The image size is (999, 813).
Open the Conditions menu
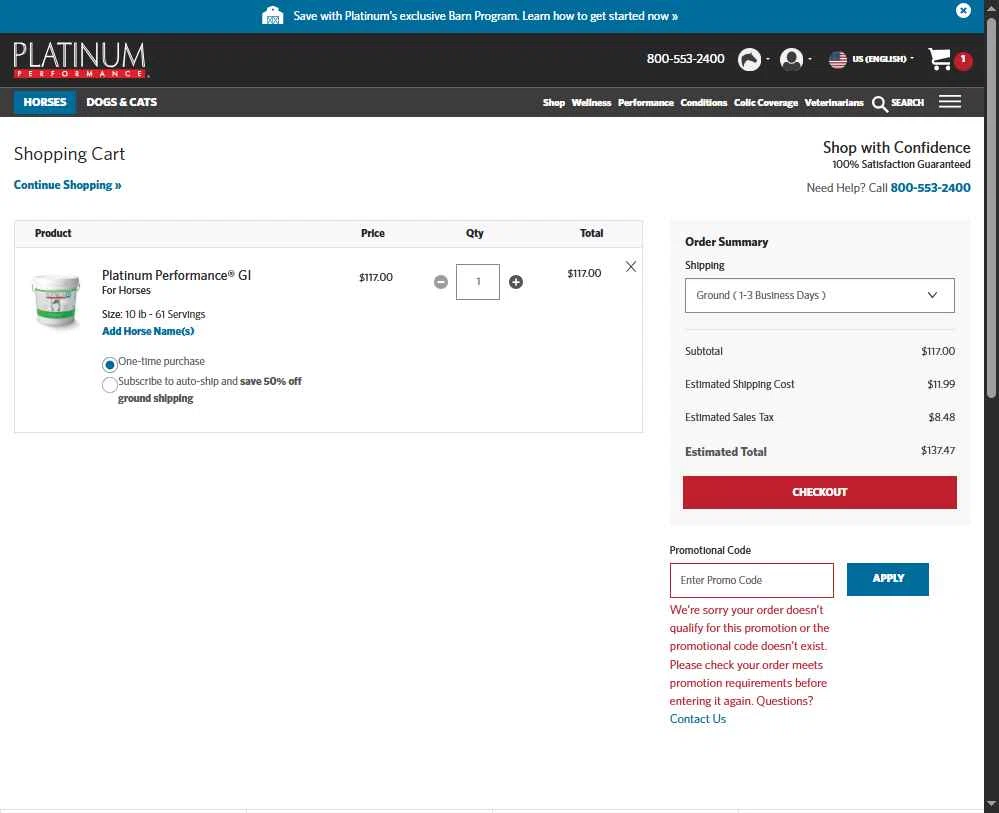click(x=703, y=103)
